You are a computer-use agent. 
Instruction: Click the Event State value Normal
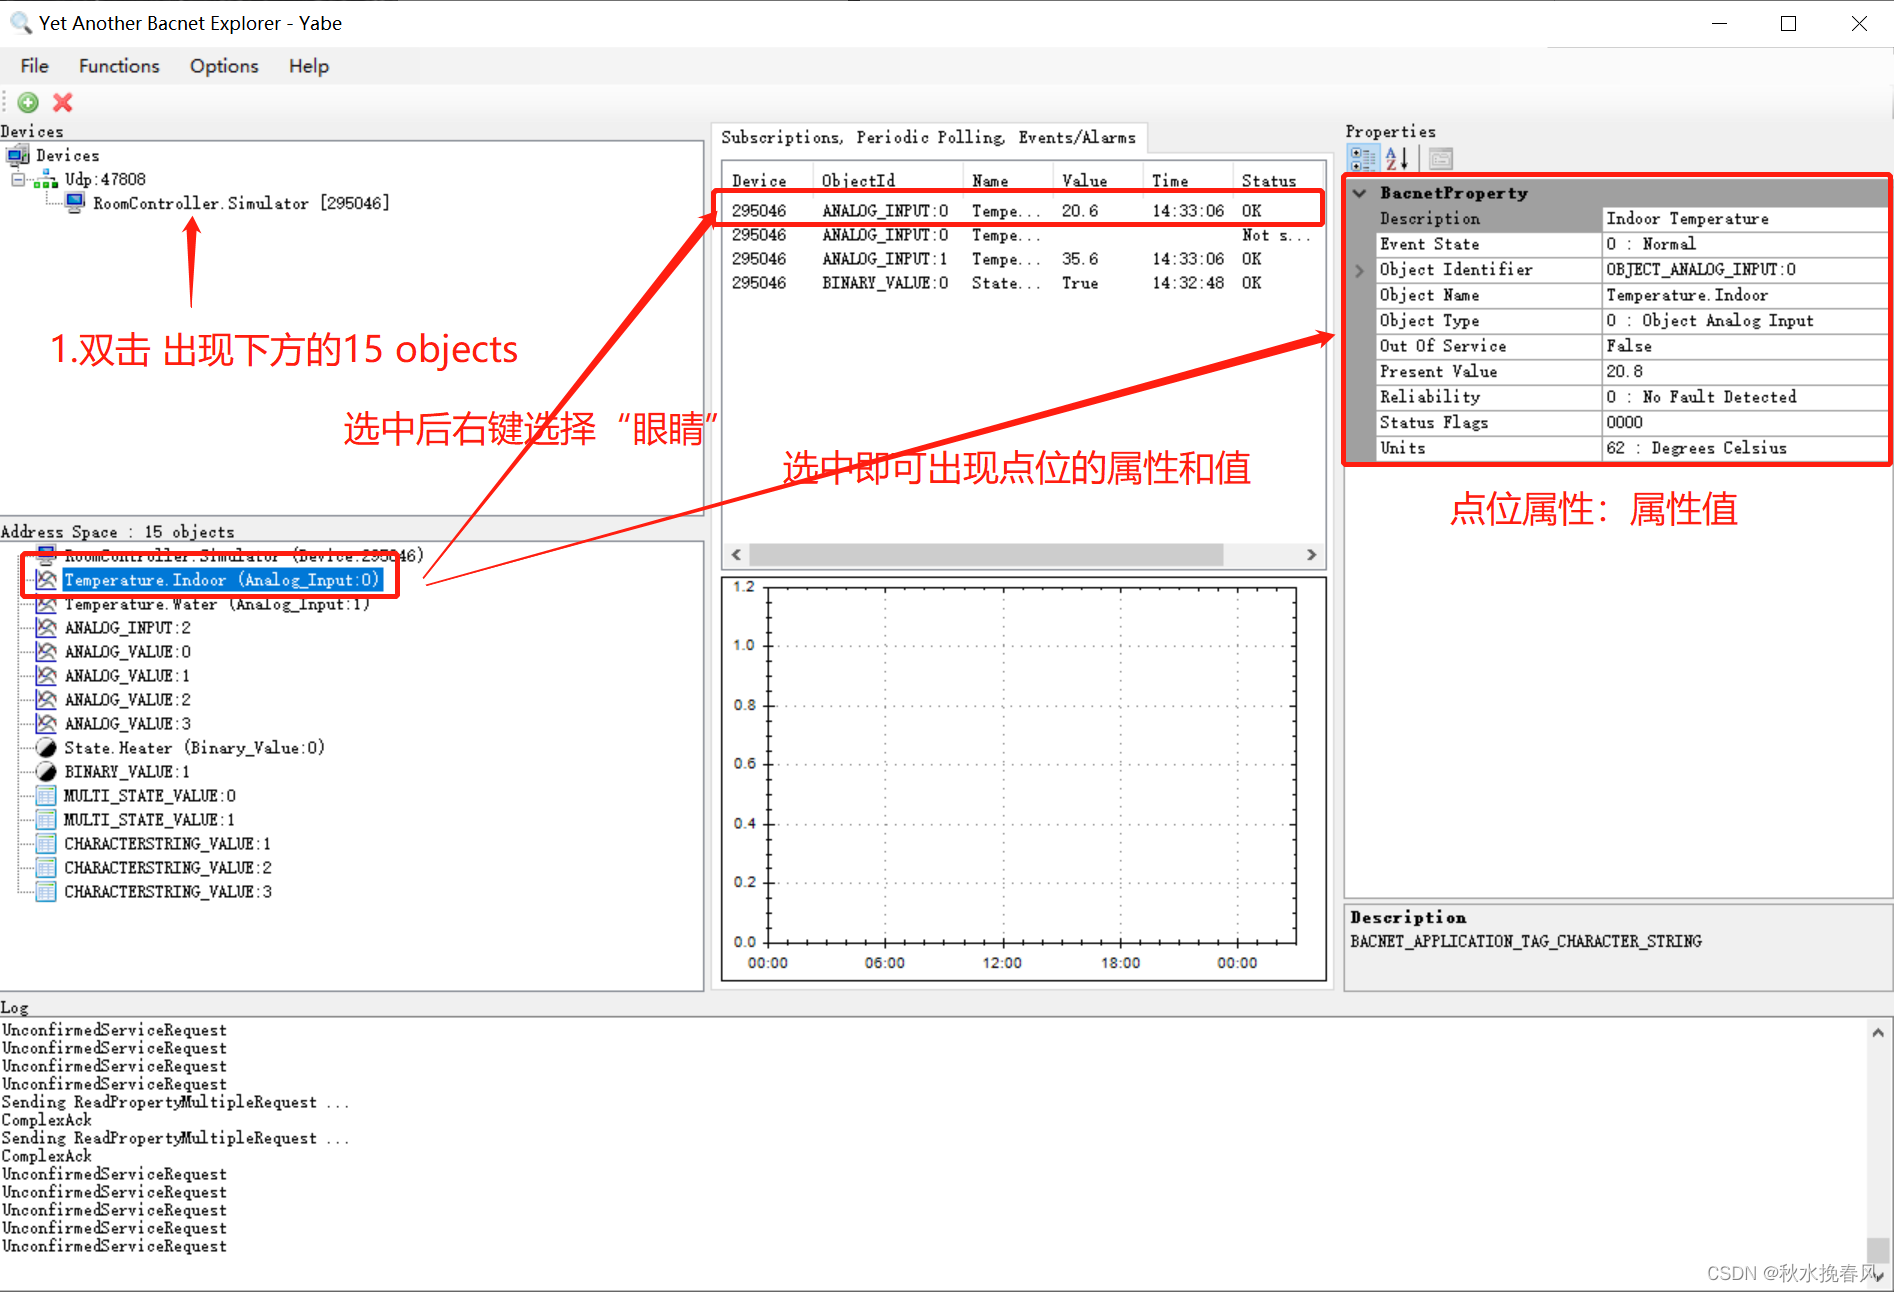[x=1744, y=244]
